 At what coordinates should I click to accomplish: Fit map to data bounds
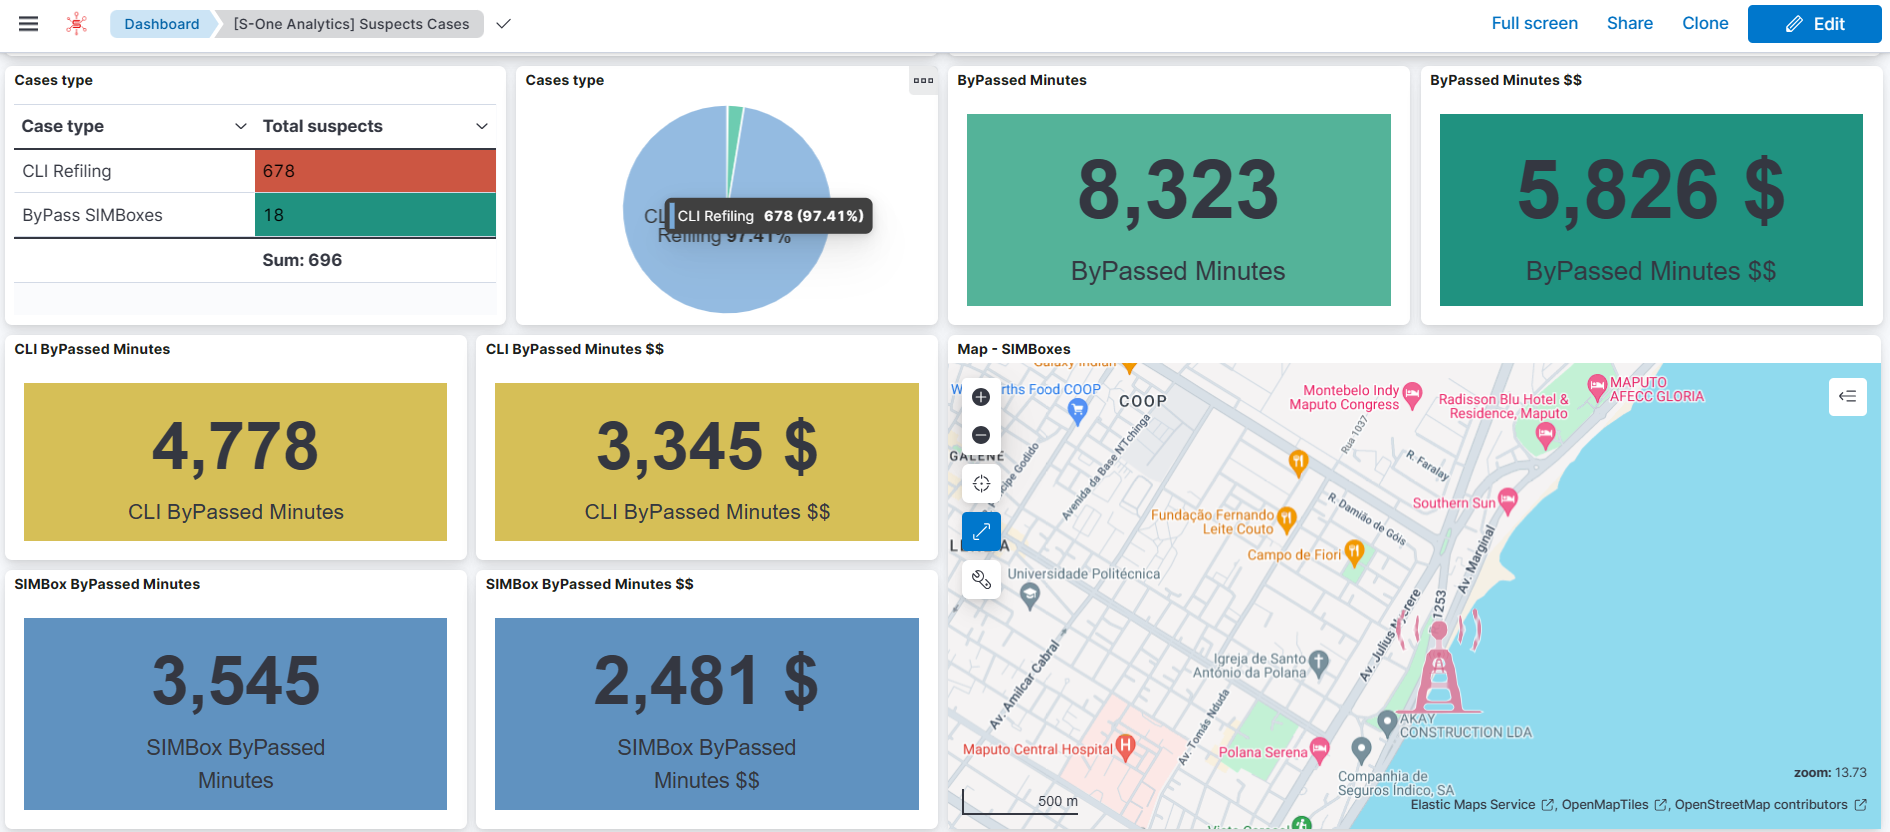(x=981, y=484)
